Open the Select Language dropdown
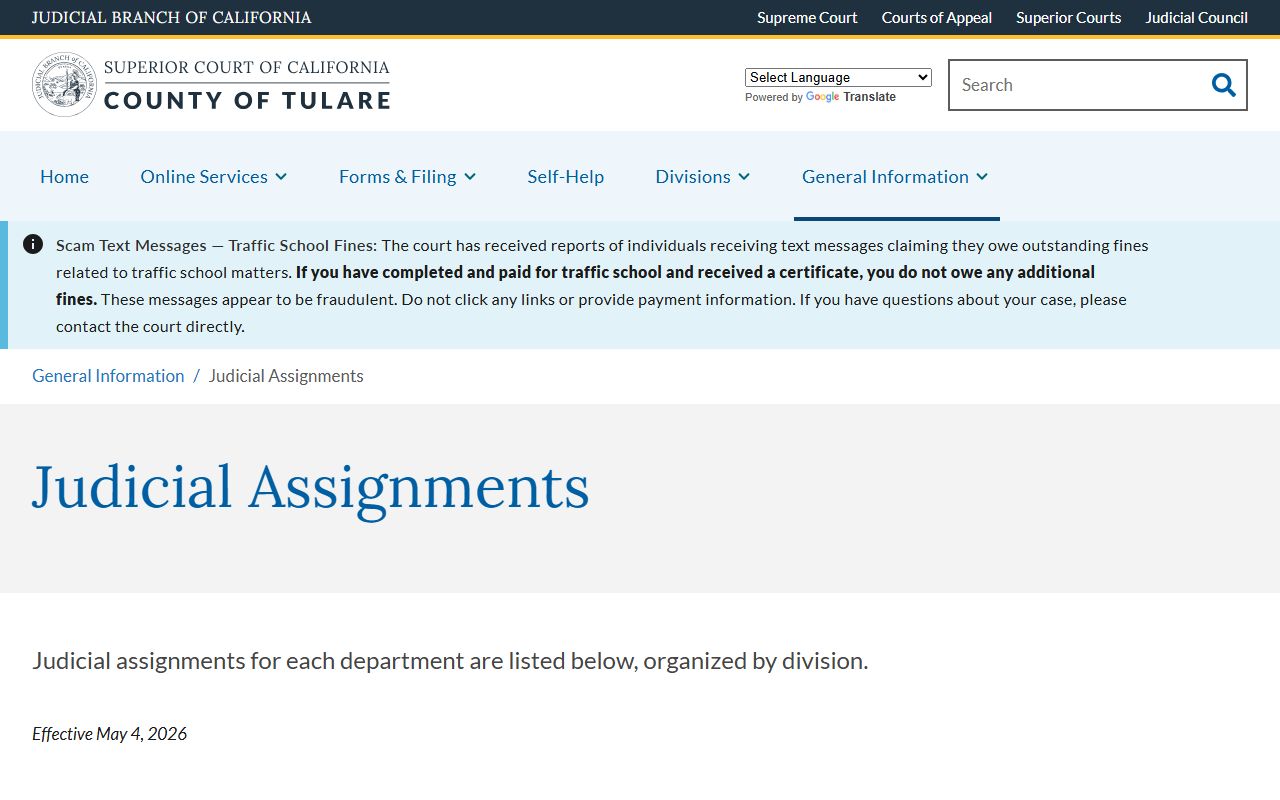The width and height of the screenshot is (1280, 800). [838, 77]
